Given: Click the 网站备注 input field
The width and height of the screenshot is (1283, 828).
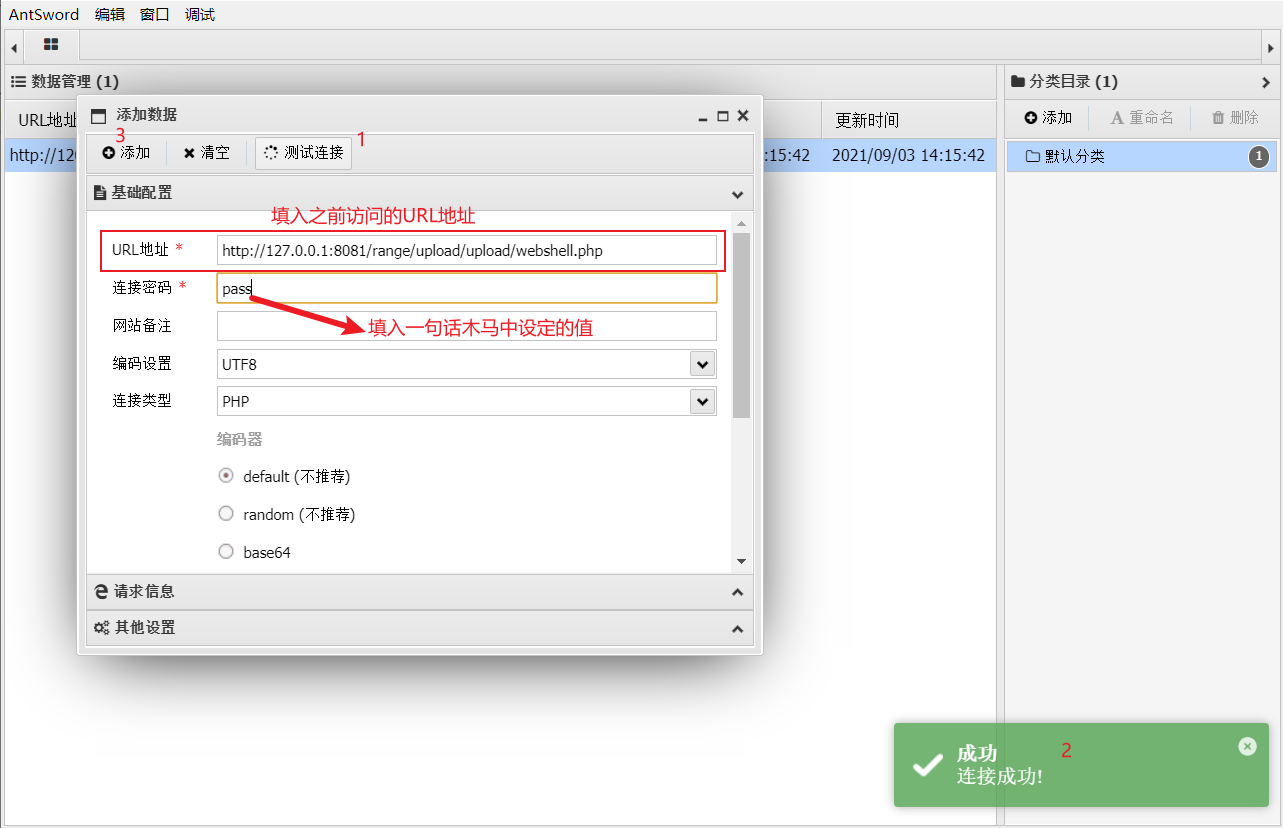Looking at the screenshot, I should click(467, 326).
